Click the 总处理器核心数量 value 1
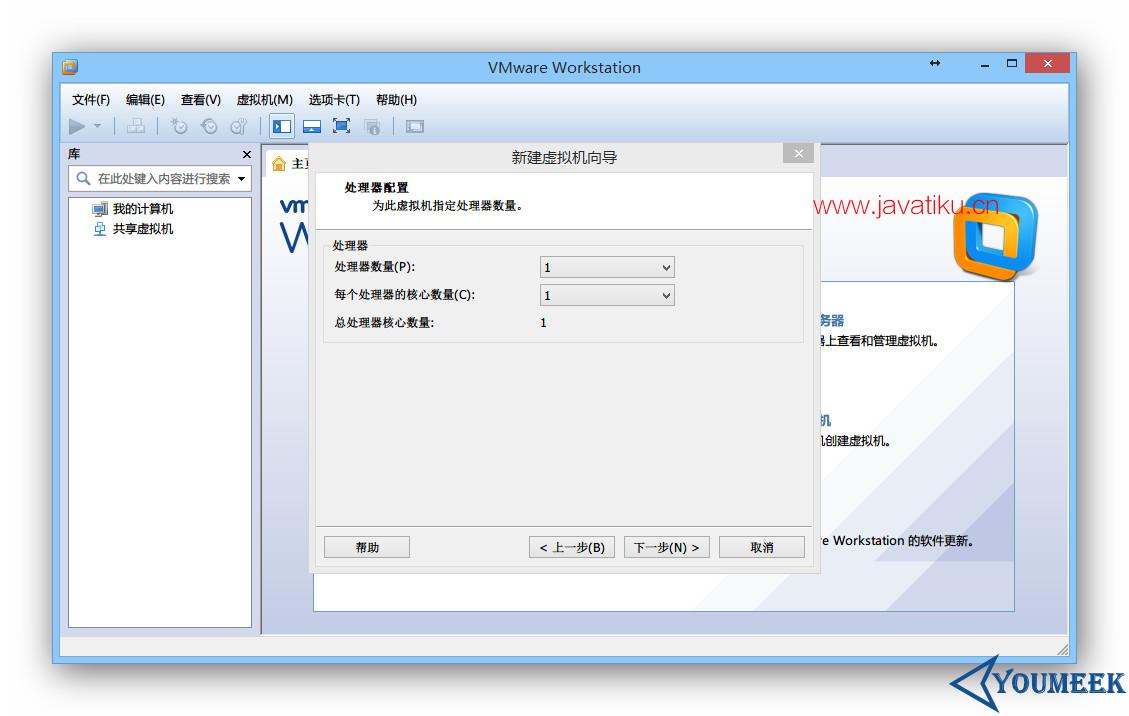The image size is (1129, 716). click(x=544, y=323)
